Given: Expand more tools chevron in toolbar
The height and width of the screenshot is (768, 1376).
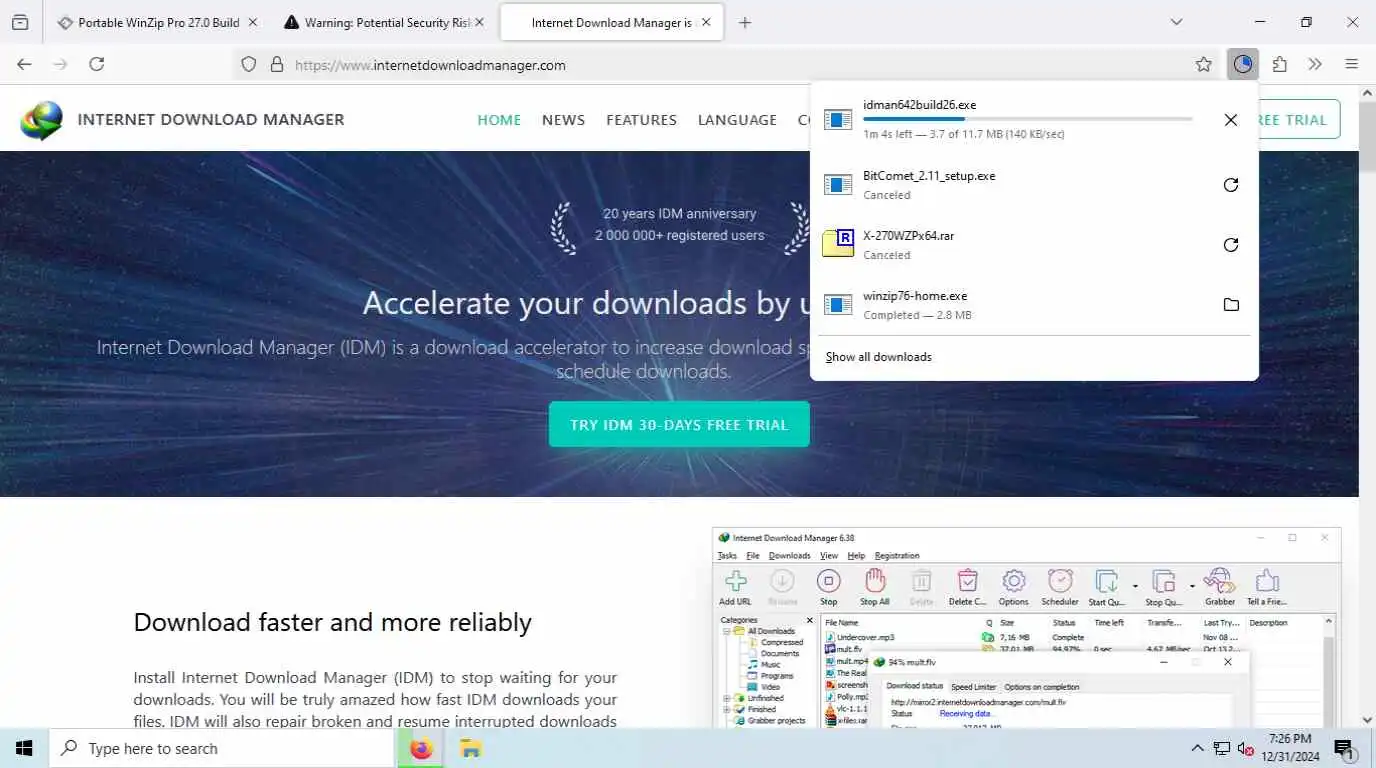Looking at the screenshot, I should click(x=1315, y=64).
